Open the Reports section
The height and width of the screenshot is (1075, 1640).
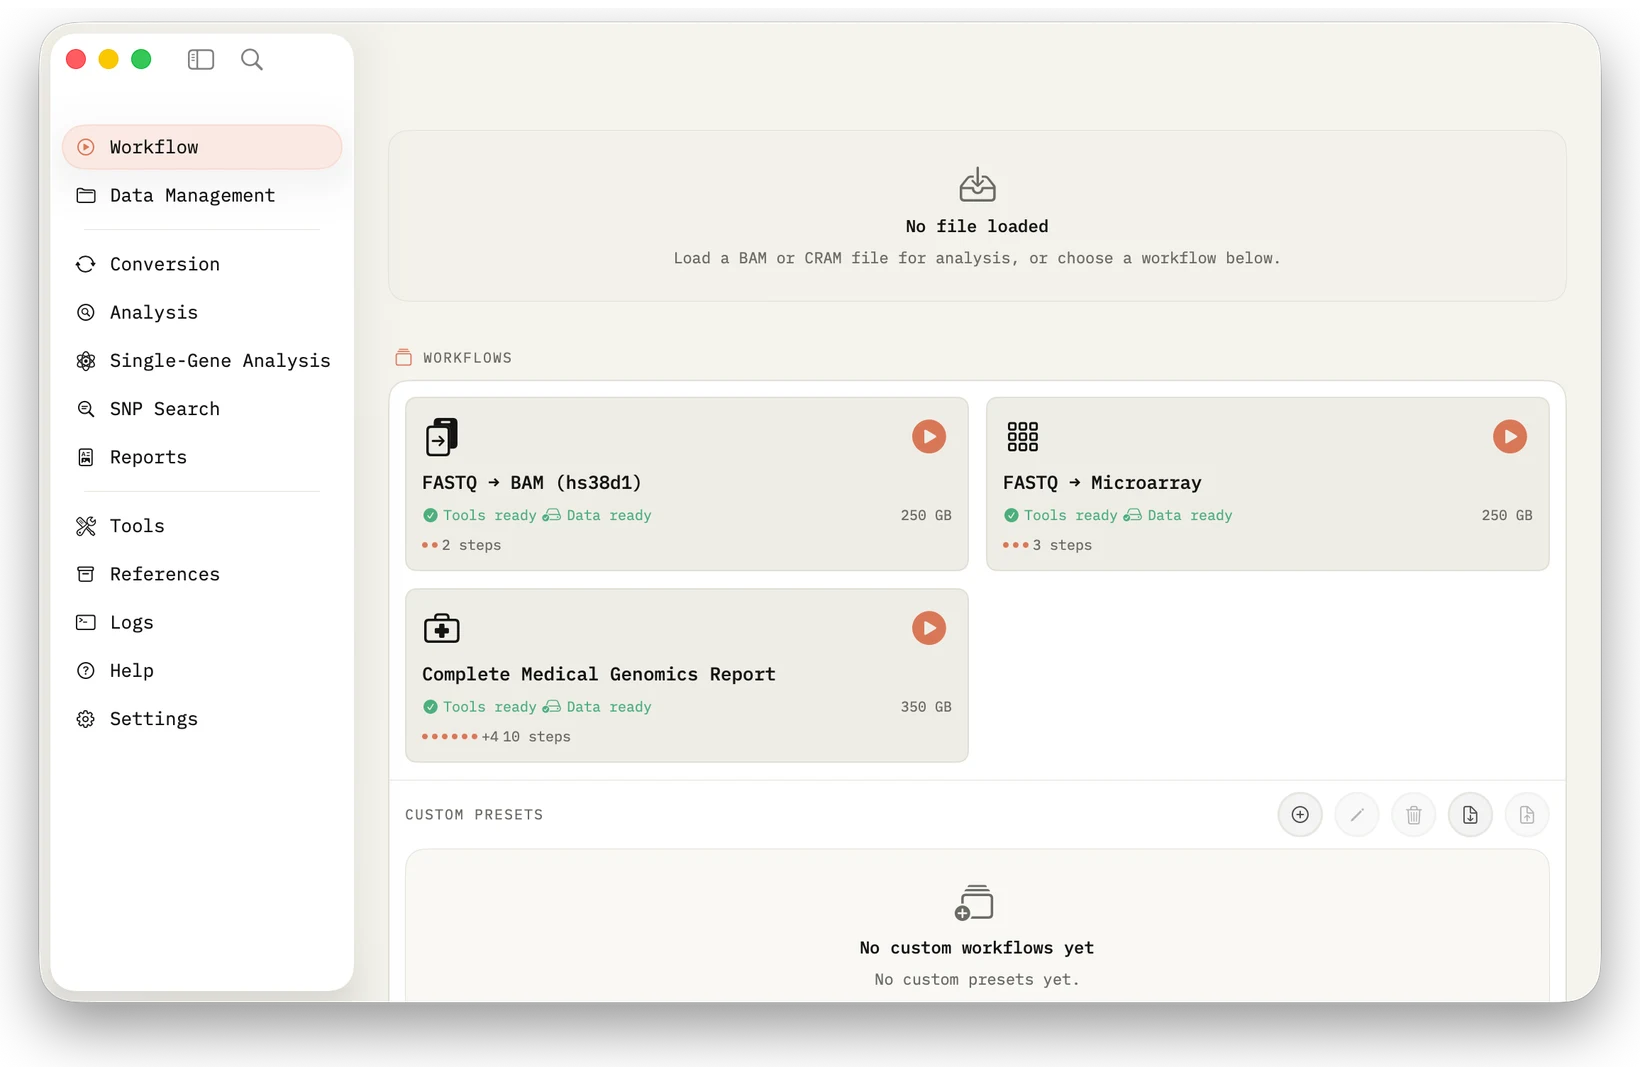(x=202, y=457)
